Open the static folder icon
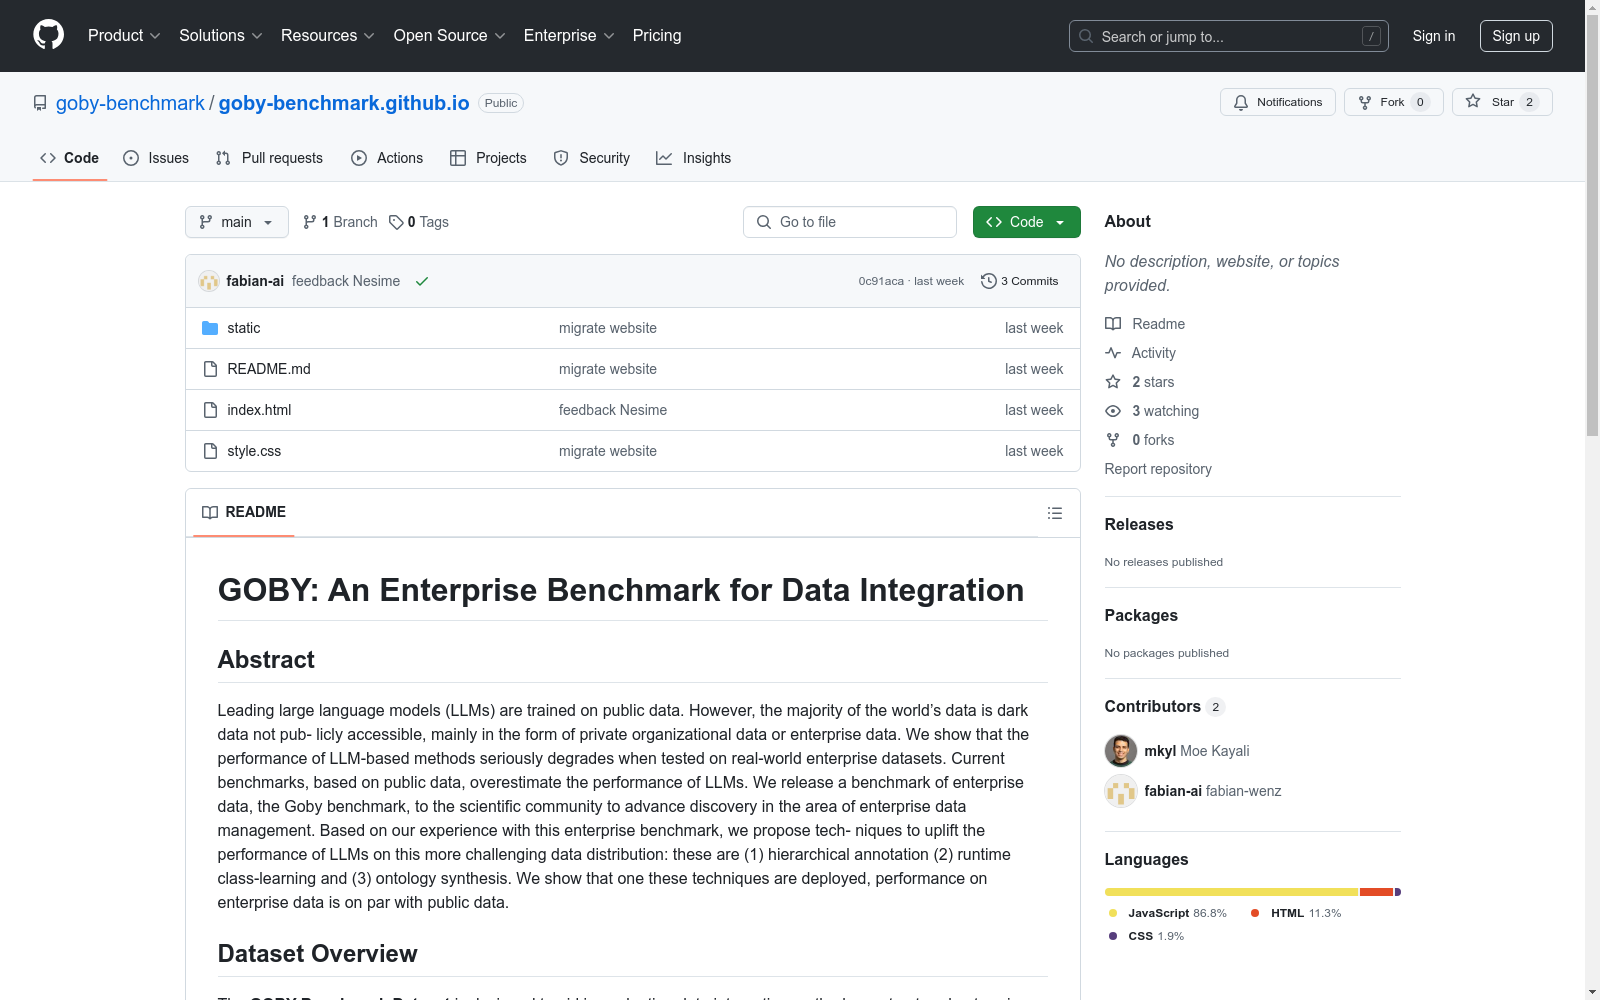1600x1000 pixels. pyautogui.click(x=210, y=328)
